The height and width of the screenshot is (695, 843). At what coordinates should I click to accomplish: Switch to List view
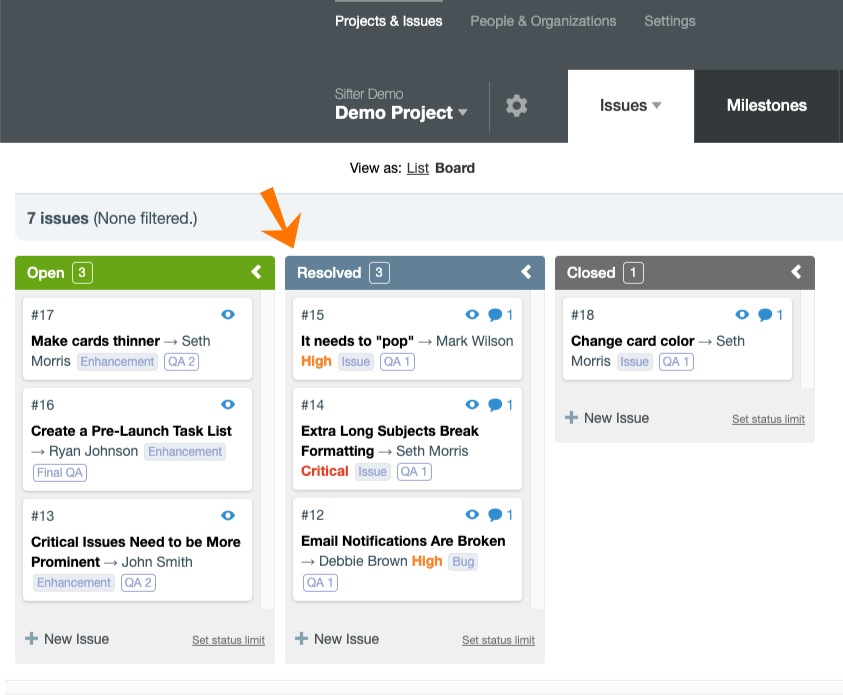pos(417,168)
